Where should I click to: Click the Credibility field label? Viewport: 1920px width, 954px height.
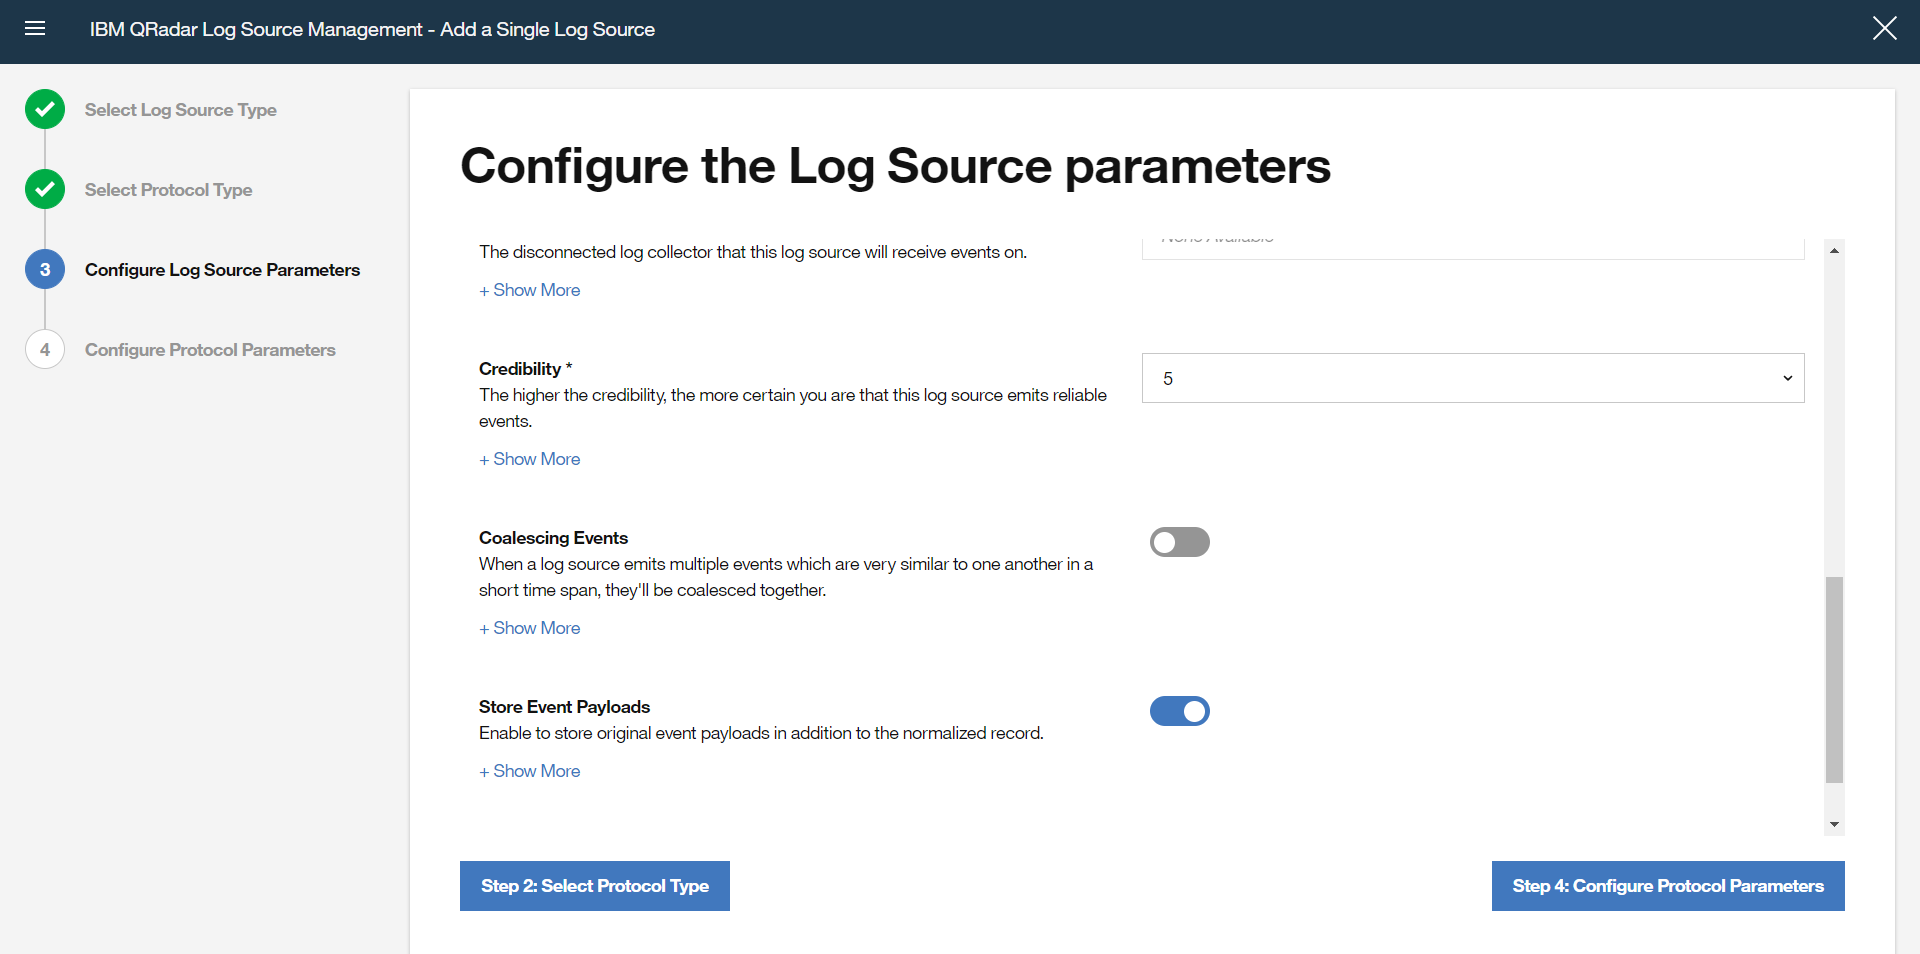pos(525,369)
